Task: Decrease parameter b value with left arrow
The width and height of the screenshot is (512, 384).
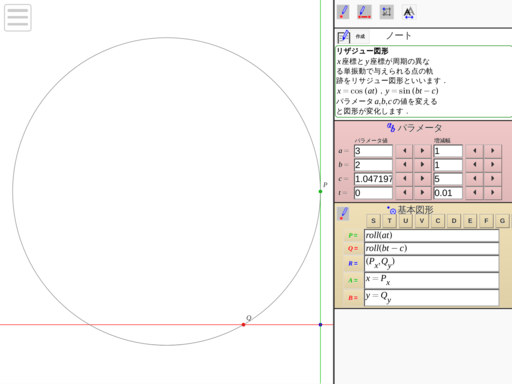Action: [x=405, y=165]
